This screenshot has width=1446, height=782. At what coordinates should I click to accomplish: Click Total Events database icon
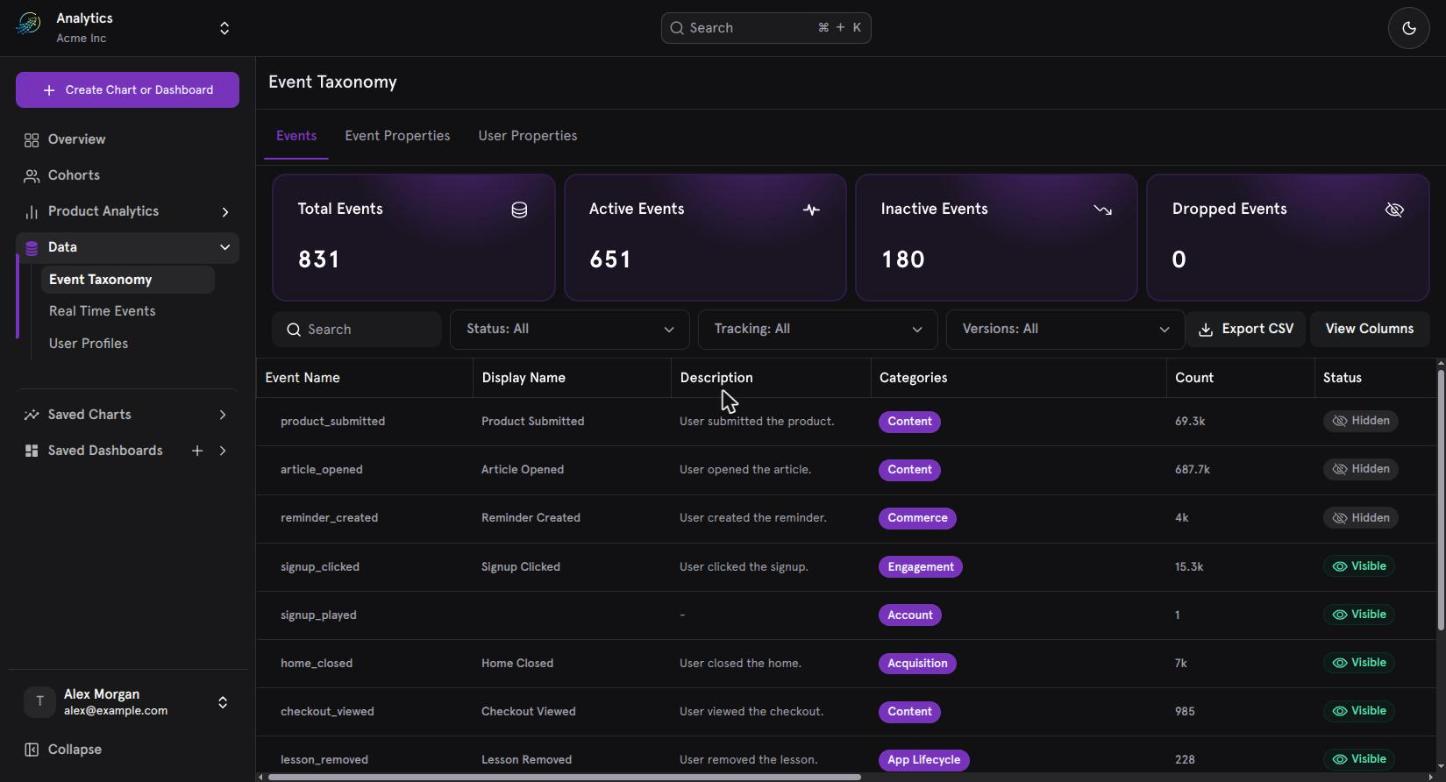[x=519, y=210]
